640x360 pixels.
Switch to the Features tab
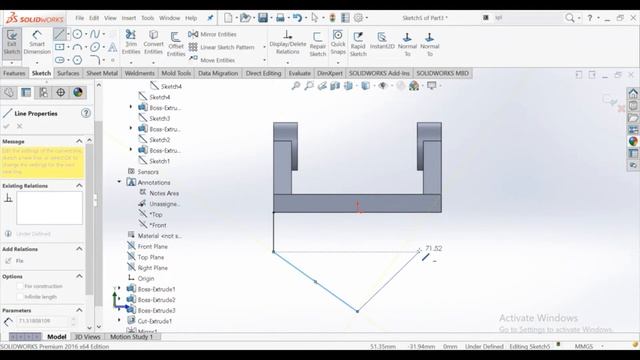click(14, 73)
